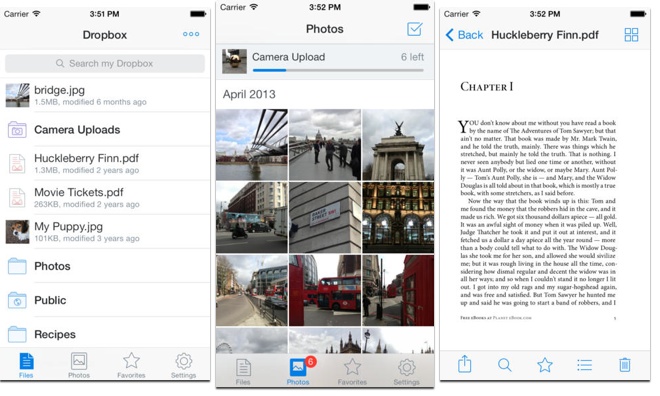Open the Recipes folder

105,334
